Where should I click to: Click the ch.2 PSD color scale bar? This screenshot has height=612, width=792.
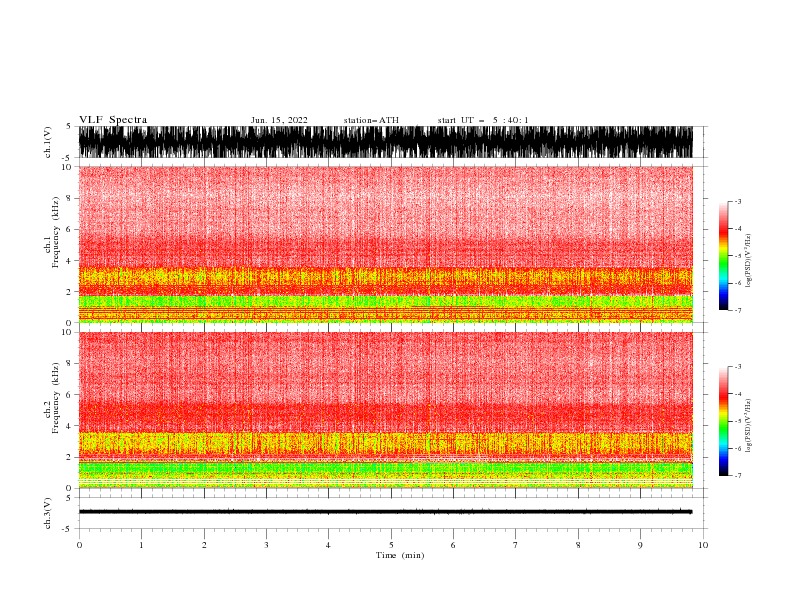click(723, 421)
